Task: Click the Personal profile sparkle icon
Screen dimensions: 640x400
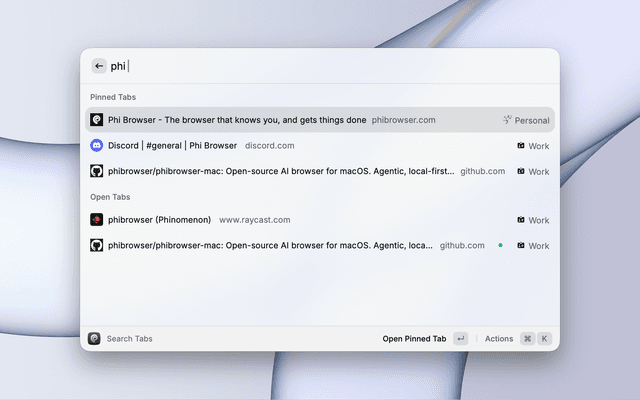Action: click(507, 120)
